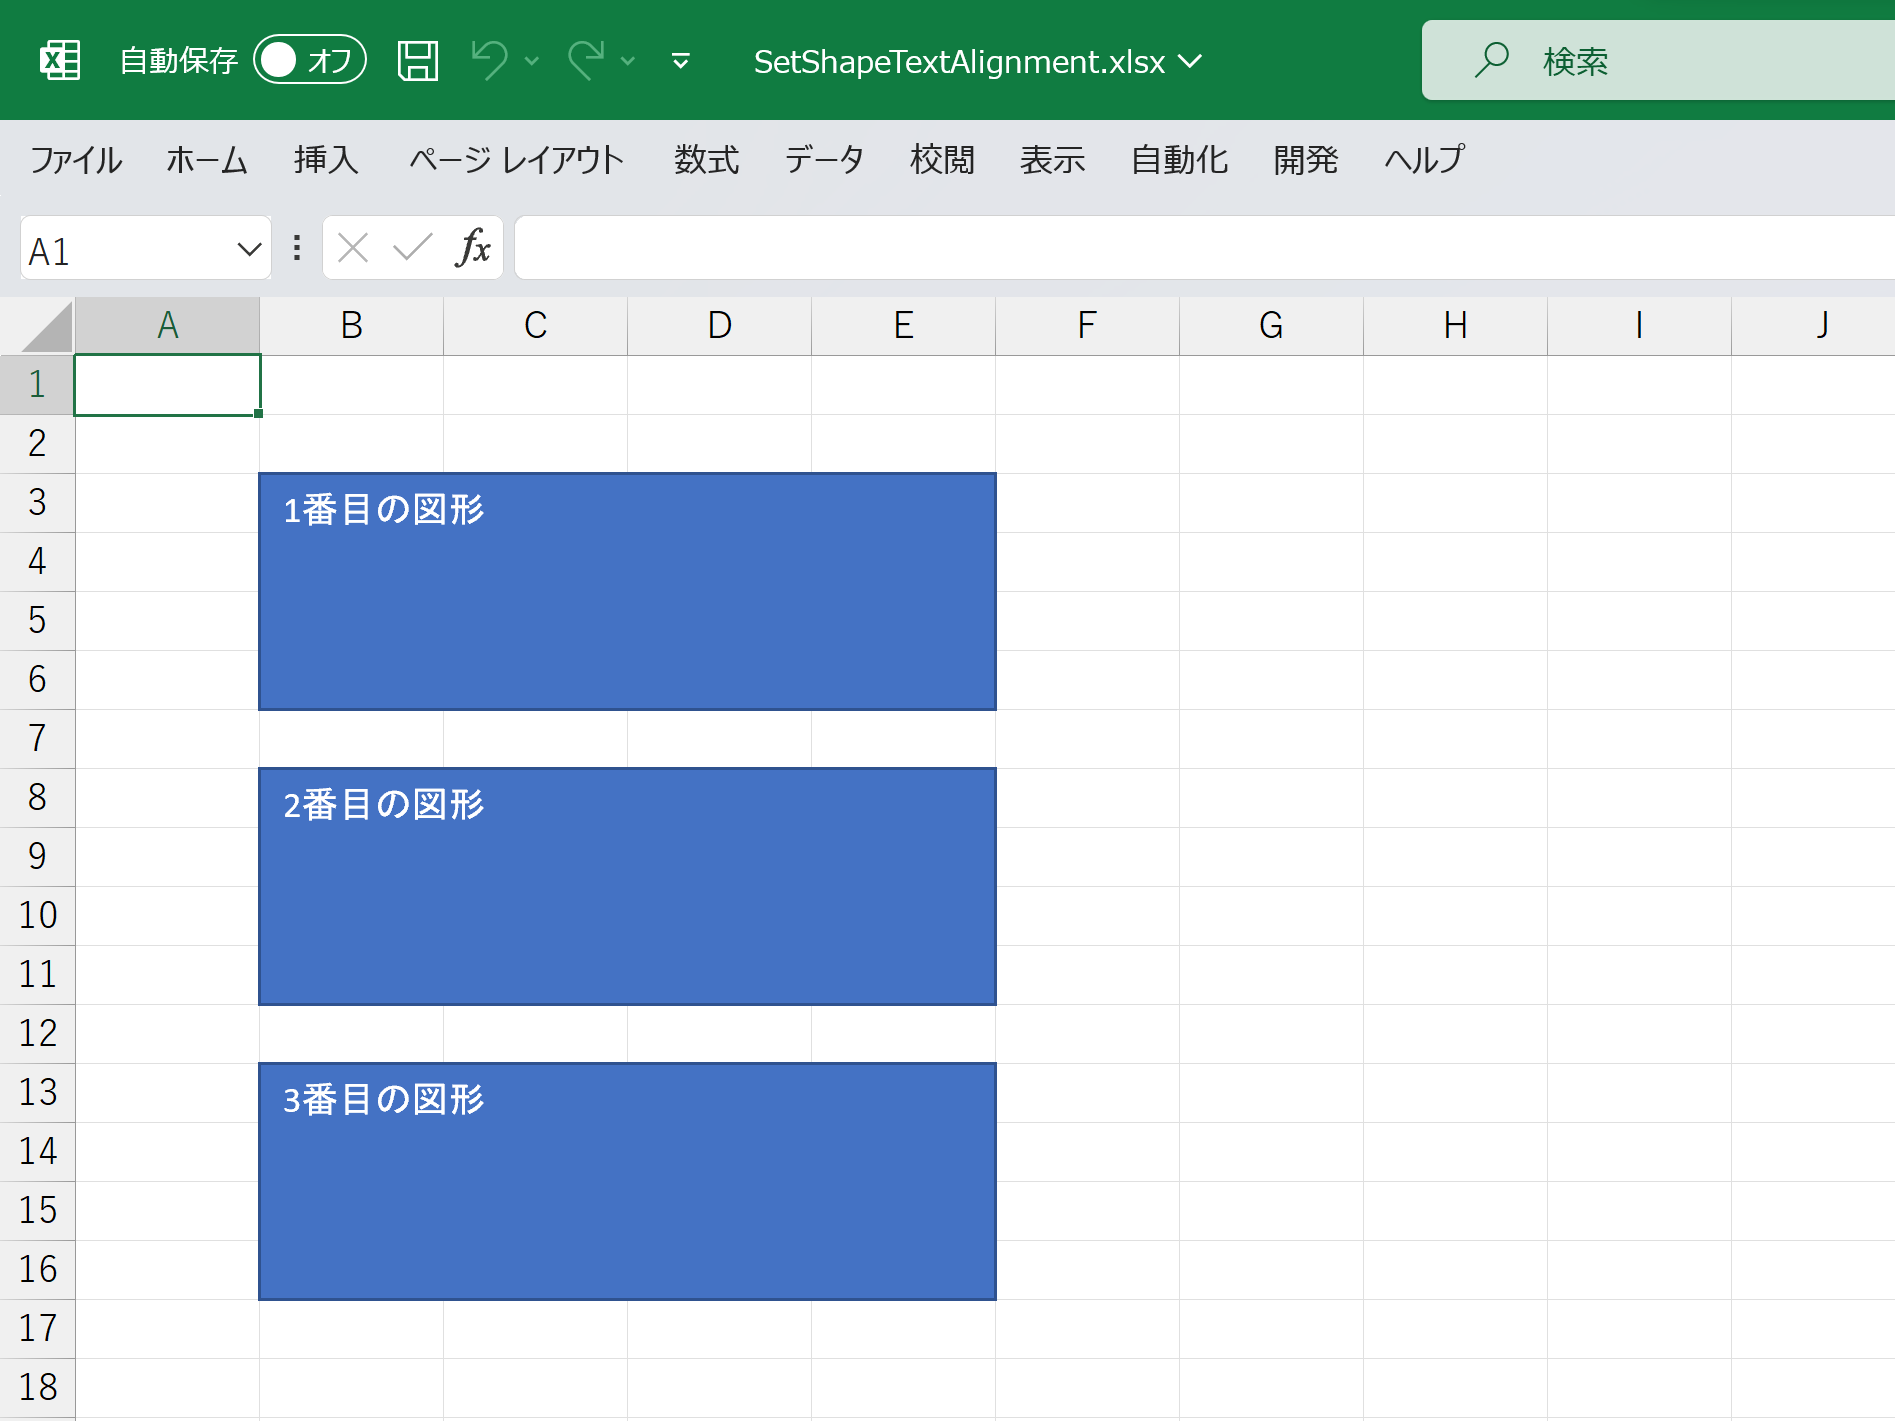Open the 挿入 ribbon tab
This screenshot has height=1421, width=1895.
(326, 160)
